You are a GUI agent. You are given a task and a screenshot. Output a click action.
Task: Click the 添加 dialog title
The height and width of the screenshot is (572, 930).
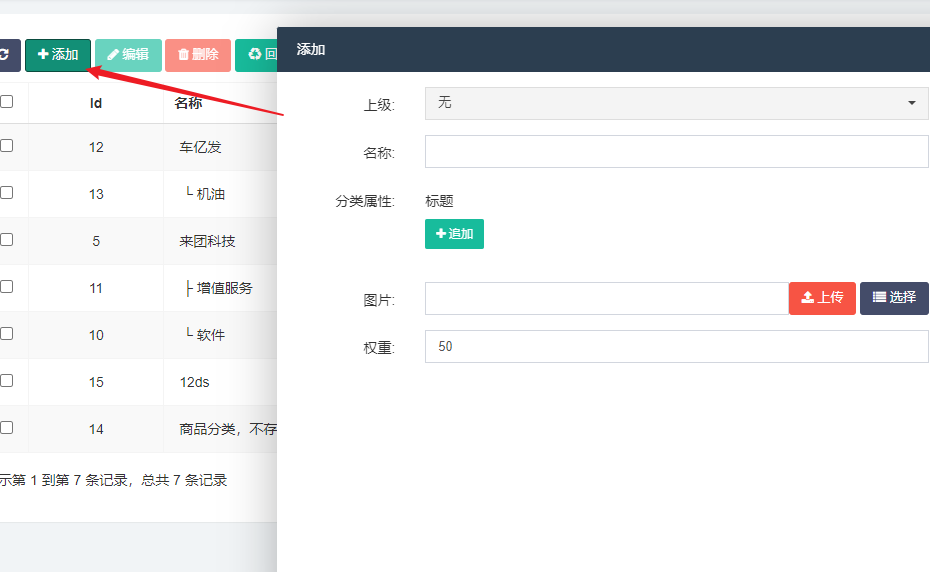[x=311, y=49]
